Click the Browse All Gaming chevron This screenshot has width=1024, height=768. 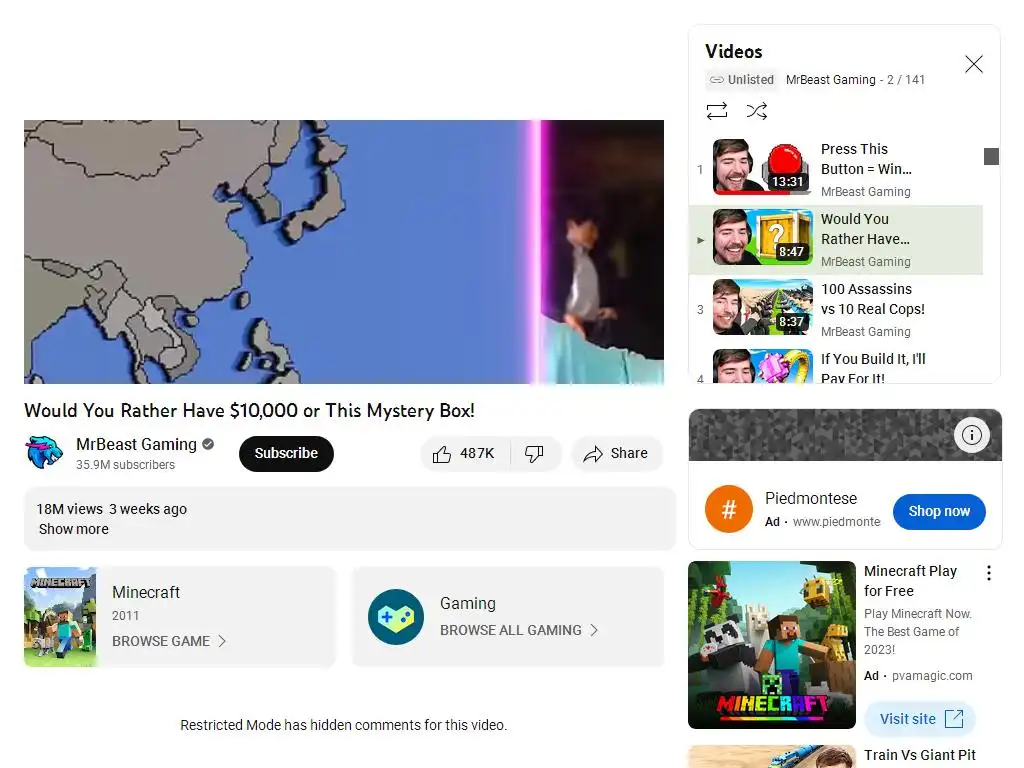(x=594, y=630)
